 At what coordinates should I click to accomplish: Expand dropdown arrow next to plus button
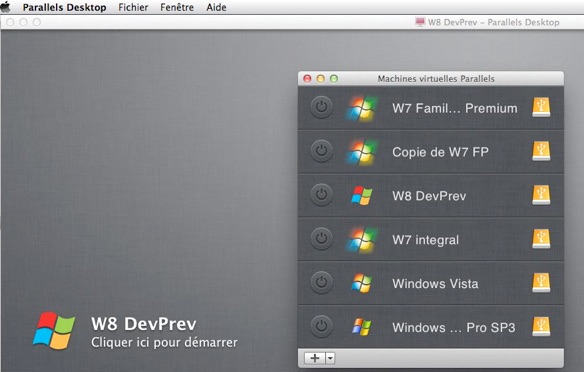pyautogui.click(x=330, y=358)
